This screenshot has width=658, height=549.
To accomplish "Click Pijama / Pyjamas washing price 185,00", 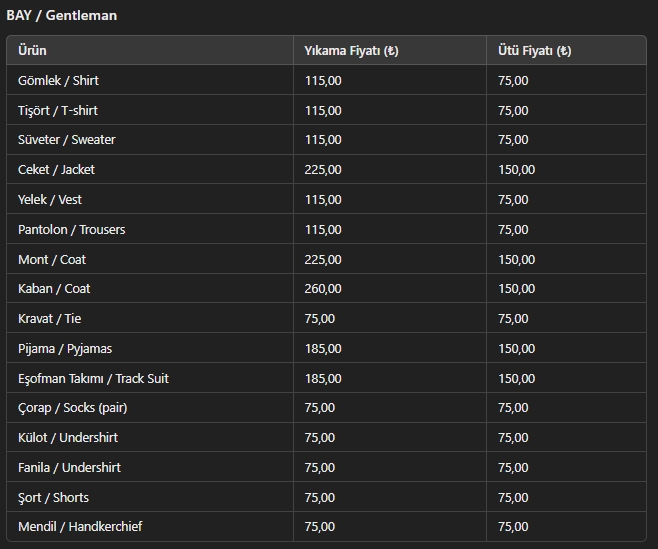I will (x=323, y=349).
